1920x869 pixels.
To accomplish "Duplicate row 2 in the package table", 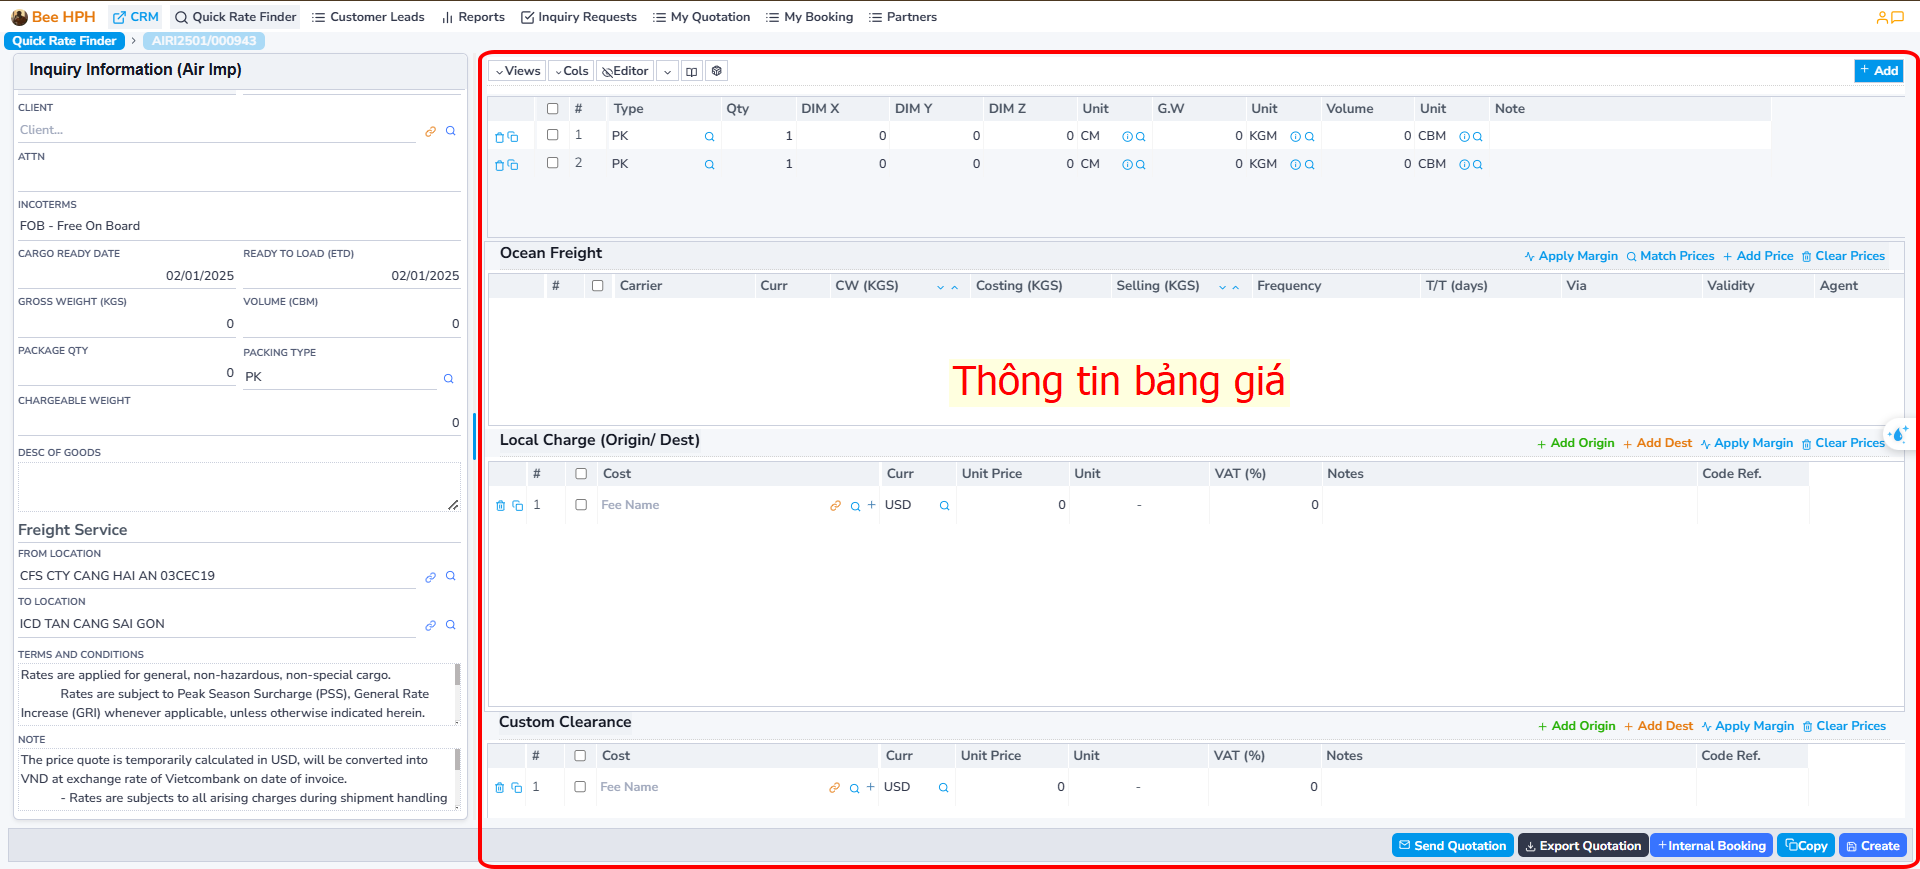I will (x=513, y=165).
